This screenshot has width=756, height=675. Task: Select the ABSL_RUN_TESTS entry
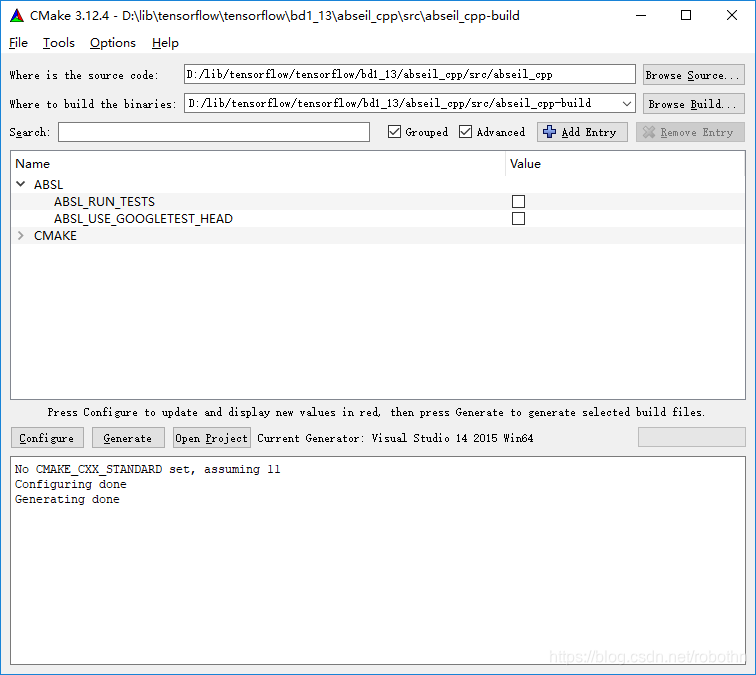[104, 202]
